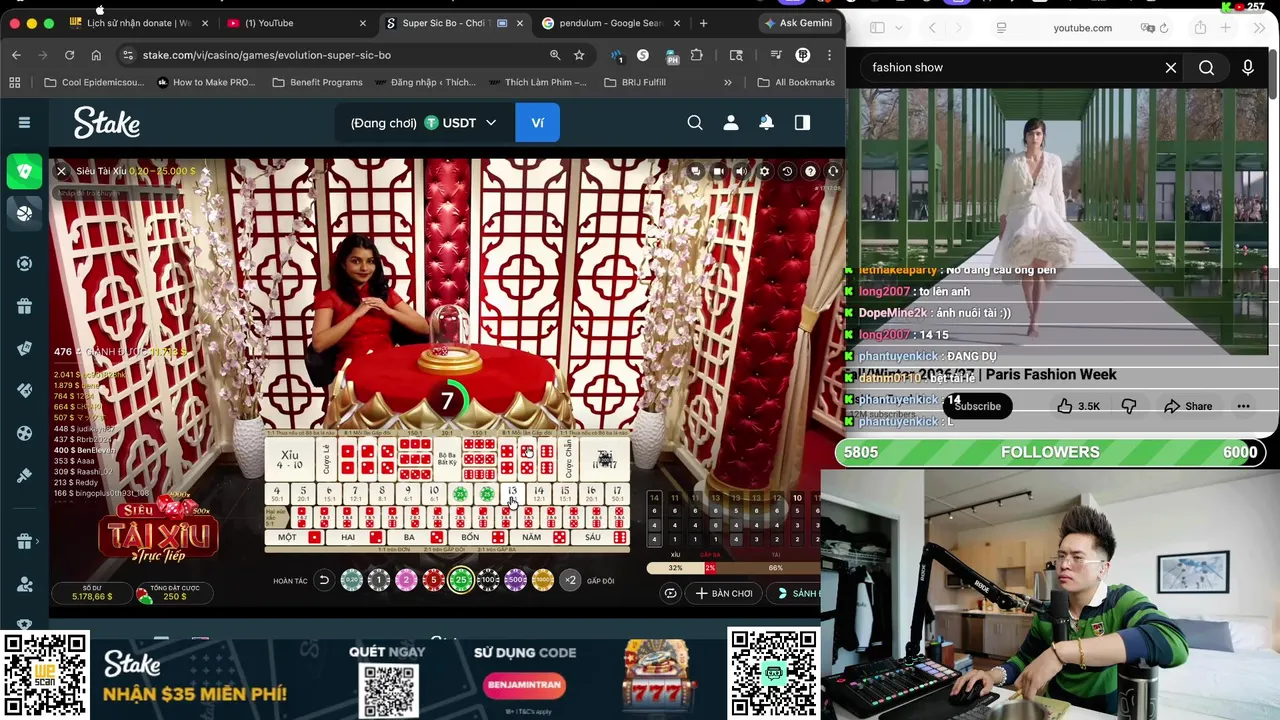
Task: Bet on total 13 spot
Action: [512, 494]
